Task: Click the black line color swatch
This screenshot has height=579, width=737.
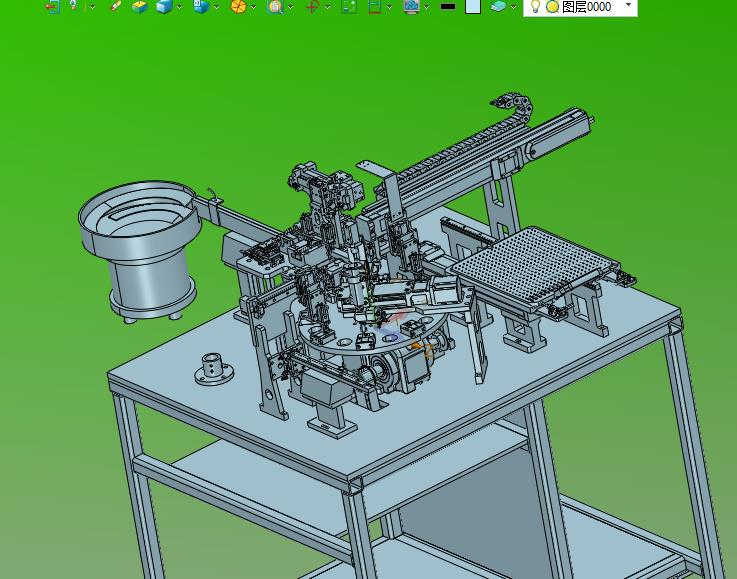Action: tap(448, 7)
